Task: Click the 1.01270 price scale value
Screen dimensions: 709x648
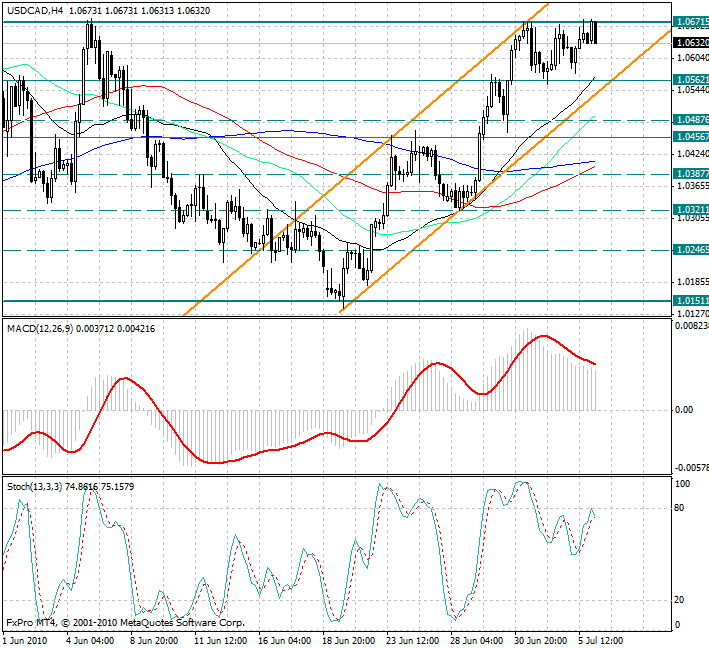Action: tap(692, 313)
